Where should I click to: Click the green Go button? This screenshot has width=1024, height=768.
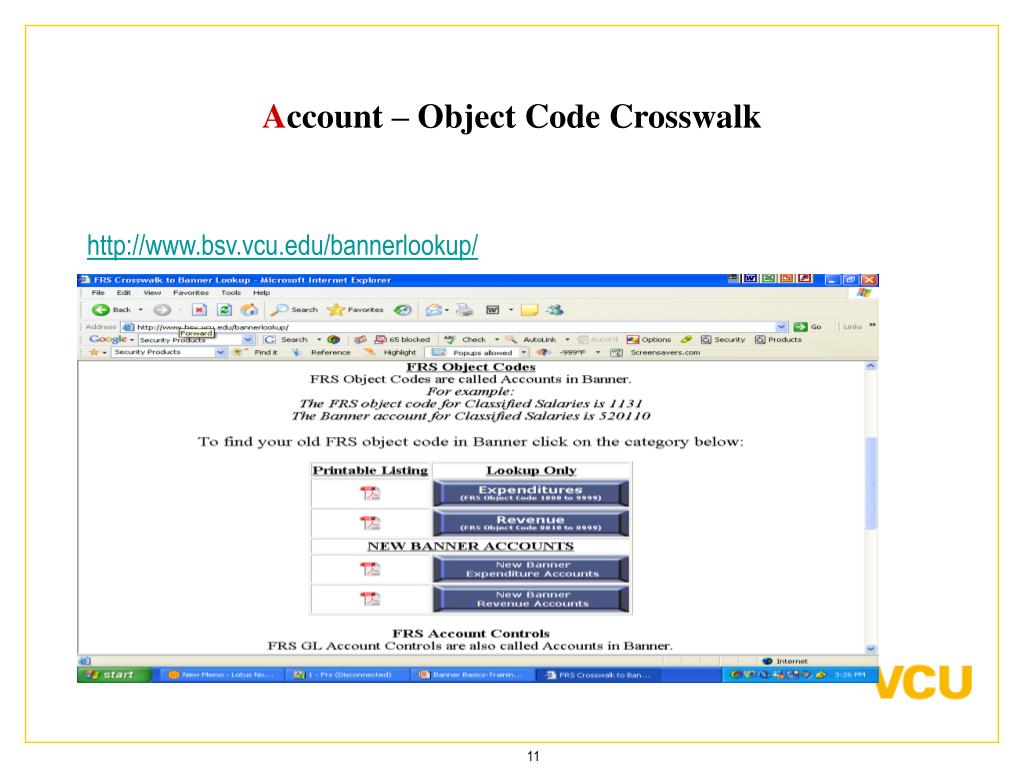pyautogui.click(x=807, y=327)
